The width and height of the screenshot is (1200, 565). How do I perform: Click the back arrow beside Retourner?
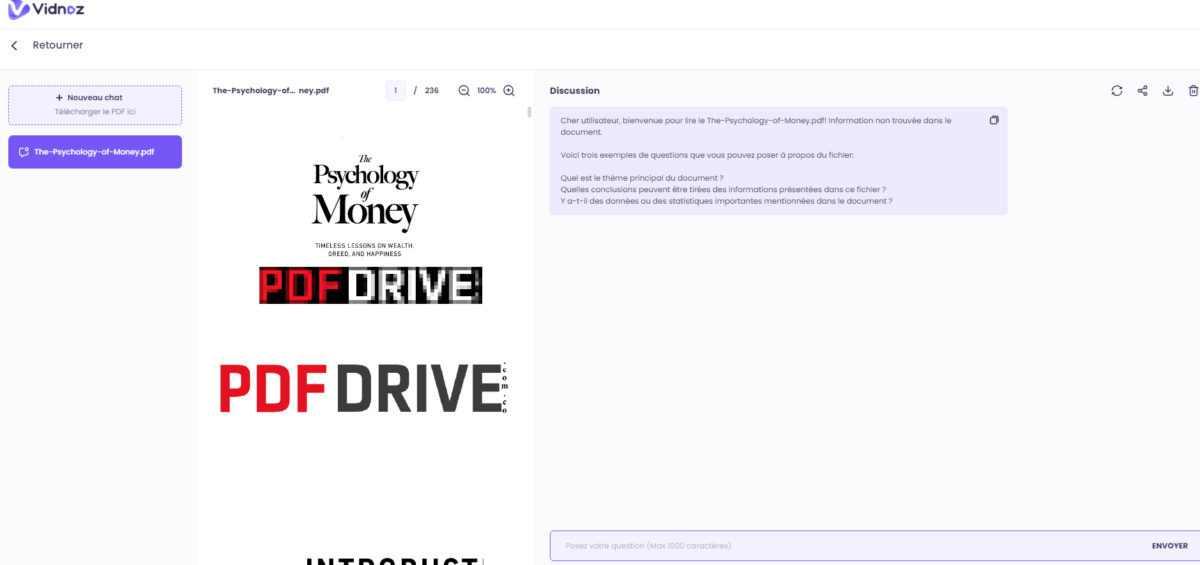pyautogui.click(x=14, y=45)
